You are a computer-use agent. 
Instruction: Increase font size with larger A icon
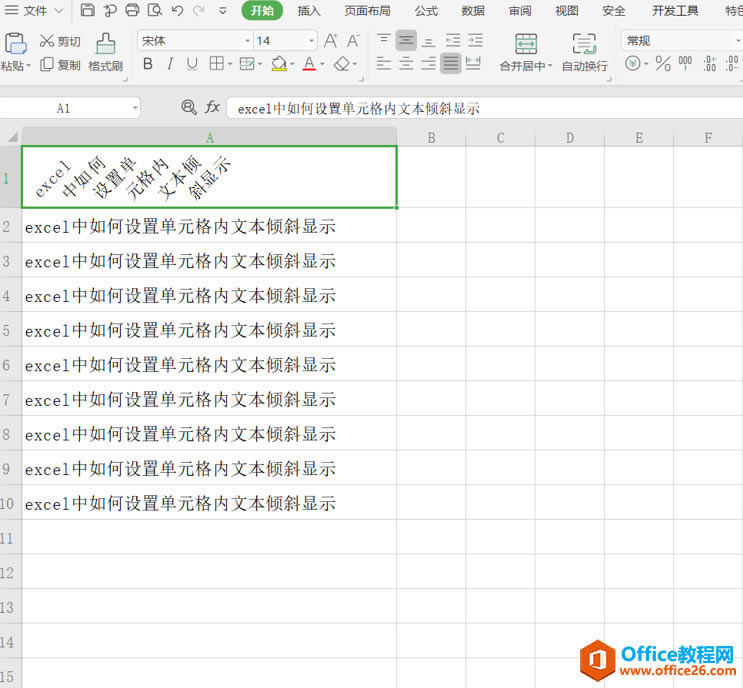331,41
